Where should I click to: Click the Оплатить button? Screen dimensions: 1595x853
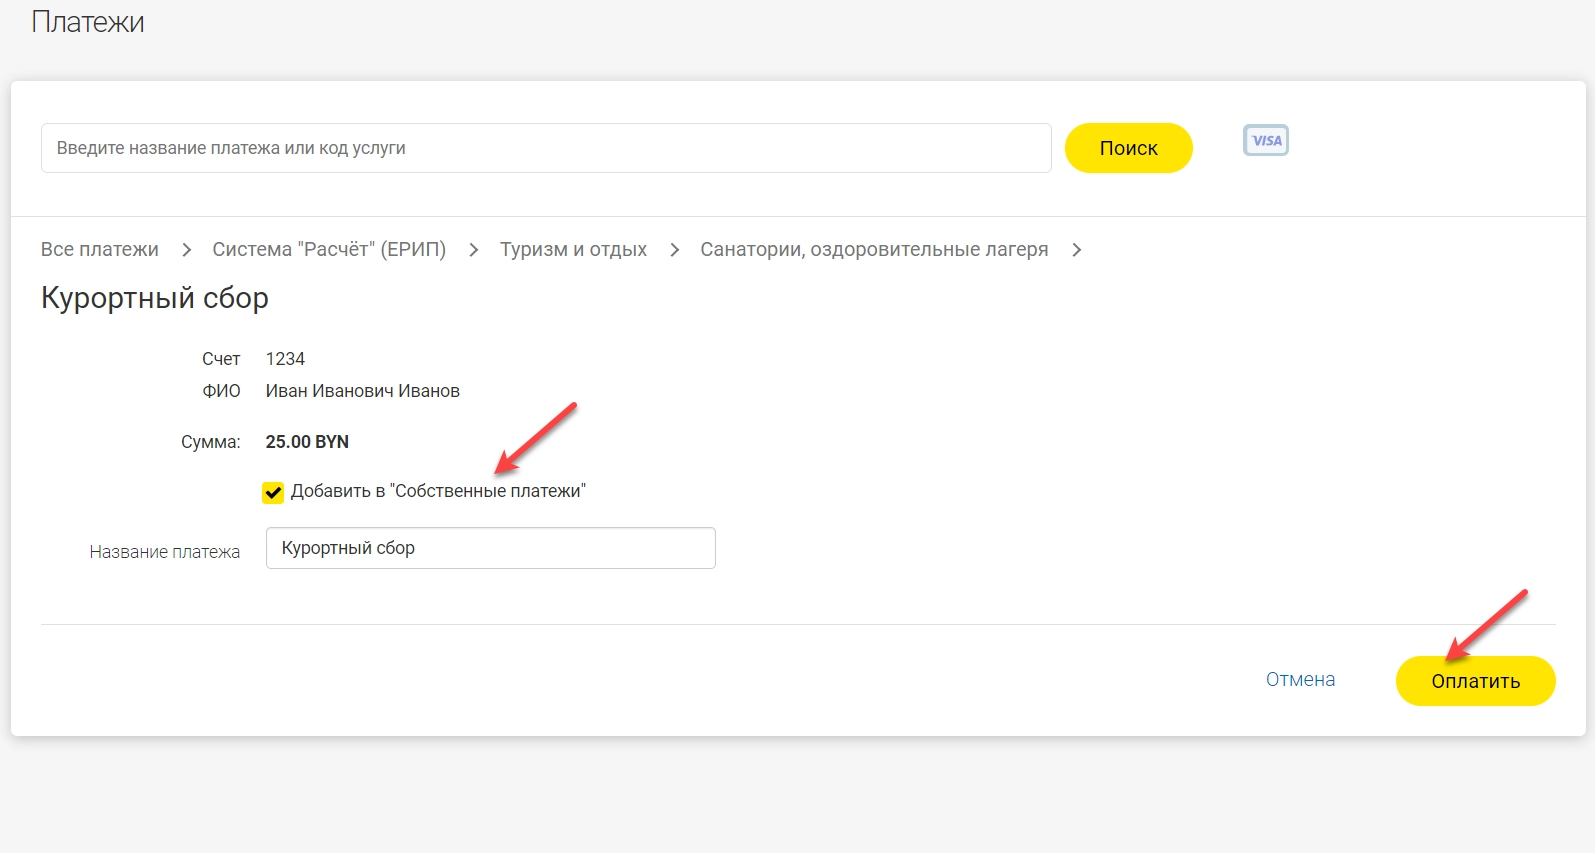click(x=1475, y=681)
